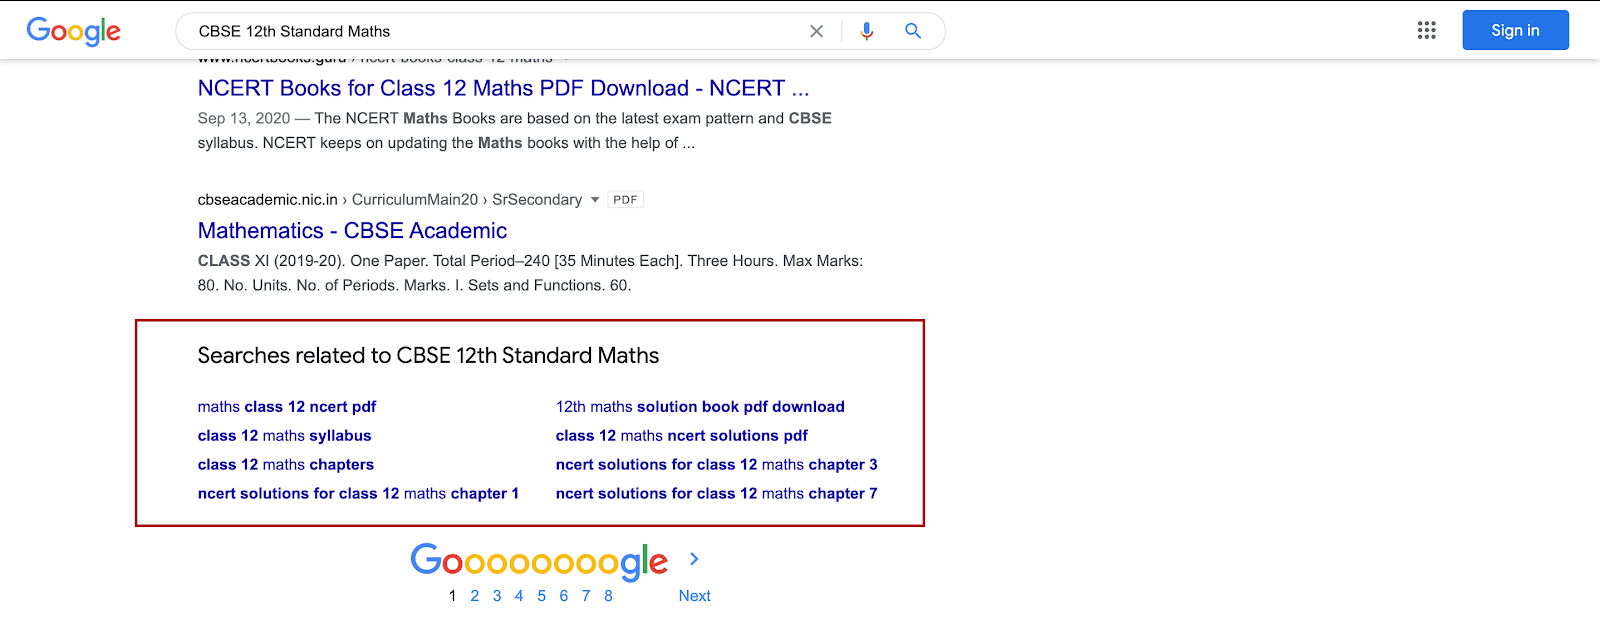1600x629 pixels.
Task: Click the Google logo in the header
Action: pos(73,31)
